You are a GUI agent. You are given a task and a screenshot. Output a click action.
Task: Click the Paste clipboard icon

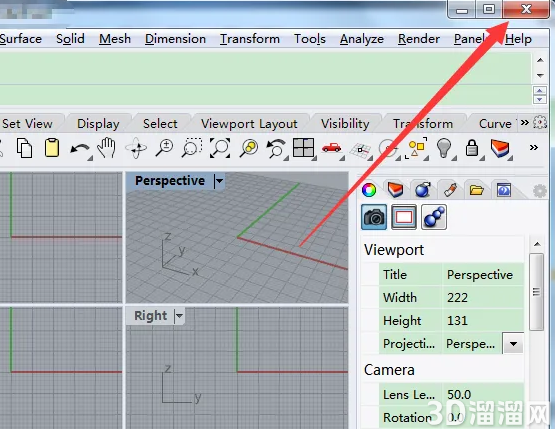click(52, 148)
